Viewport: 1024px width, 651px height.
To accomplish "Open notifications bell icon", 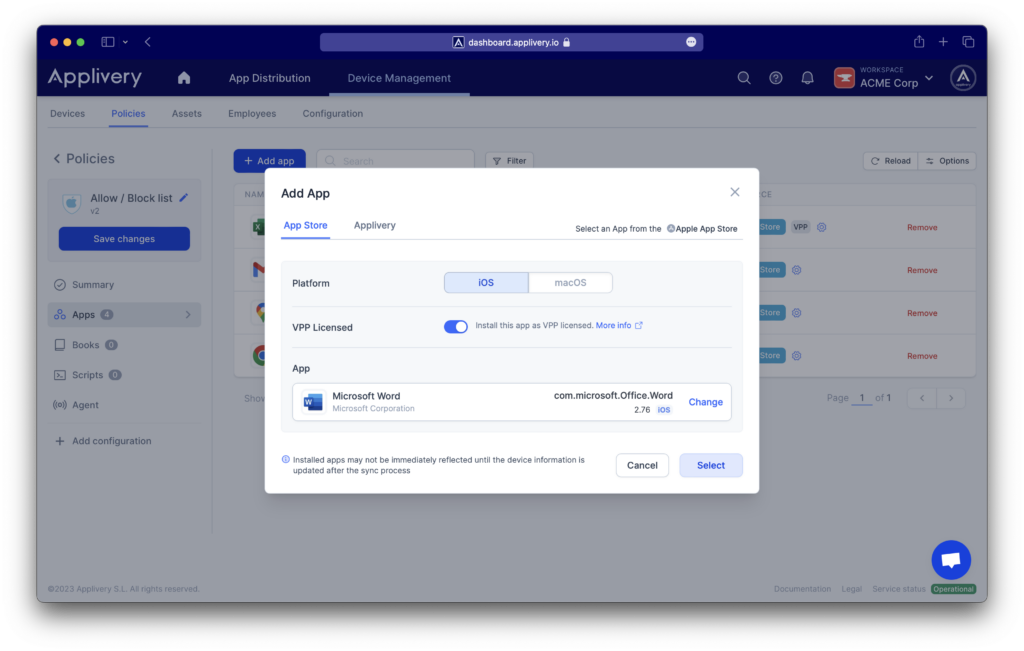I will coord(808,78).
